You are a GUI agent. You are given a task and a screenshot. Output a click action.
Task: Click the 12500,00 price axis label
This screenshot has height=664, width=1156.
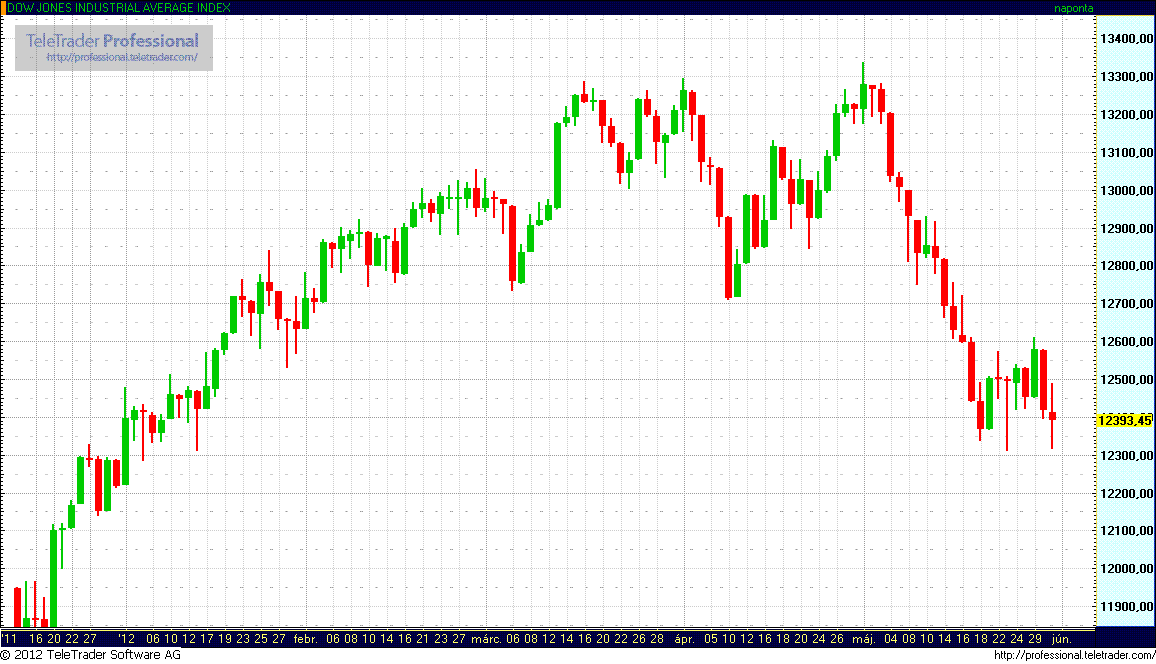1127,380
